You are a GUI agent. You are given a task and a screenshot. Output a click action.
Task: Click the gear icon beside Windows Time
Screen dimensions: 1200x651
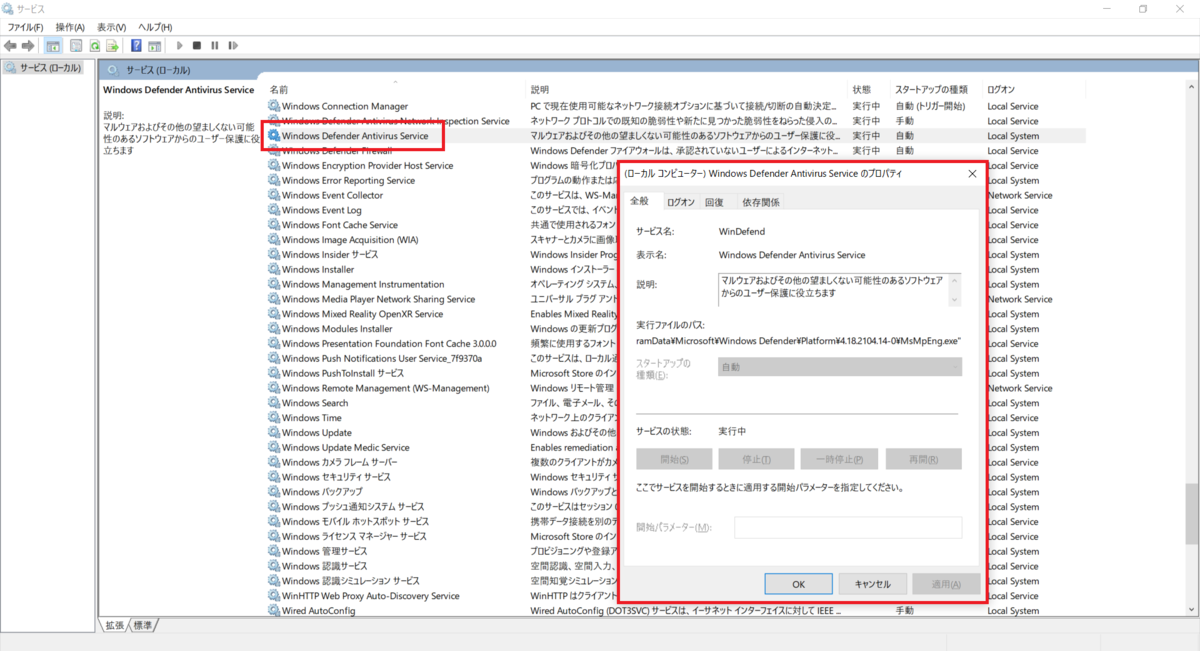tap(274, 418)
